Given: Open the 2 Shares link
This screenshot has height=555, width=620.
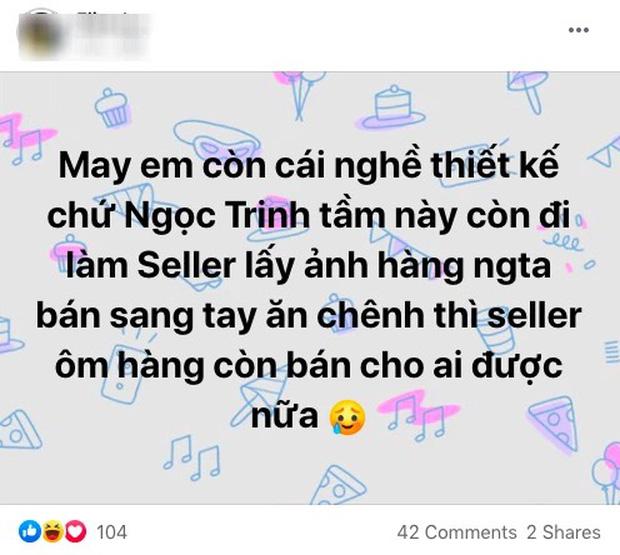Looking at the screenshot, I should point(565,532).
